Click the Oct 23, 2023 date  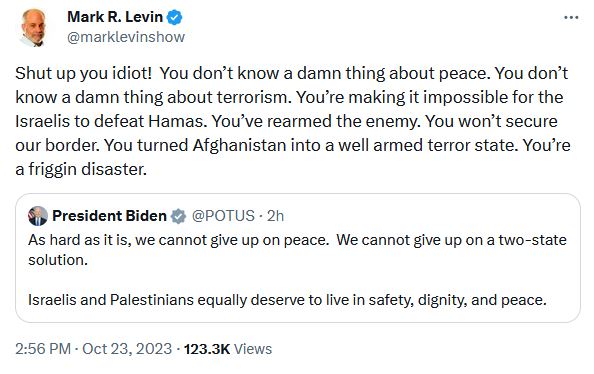[x=127, y=349]
